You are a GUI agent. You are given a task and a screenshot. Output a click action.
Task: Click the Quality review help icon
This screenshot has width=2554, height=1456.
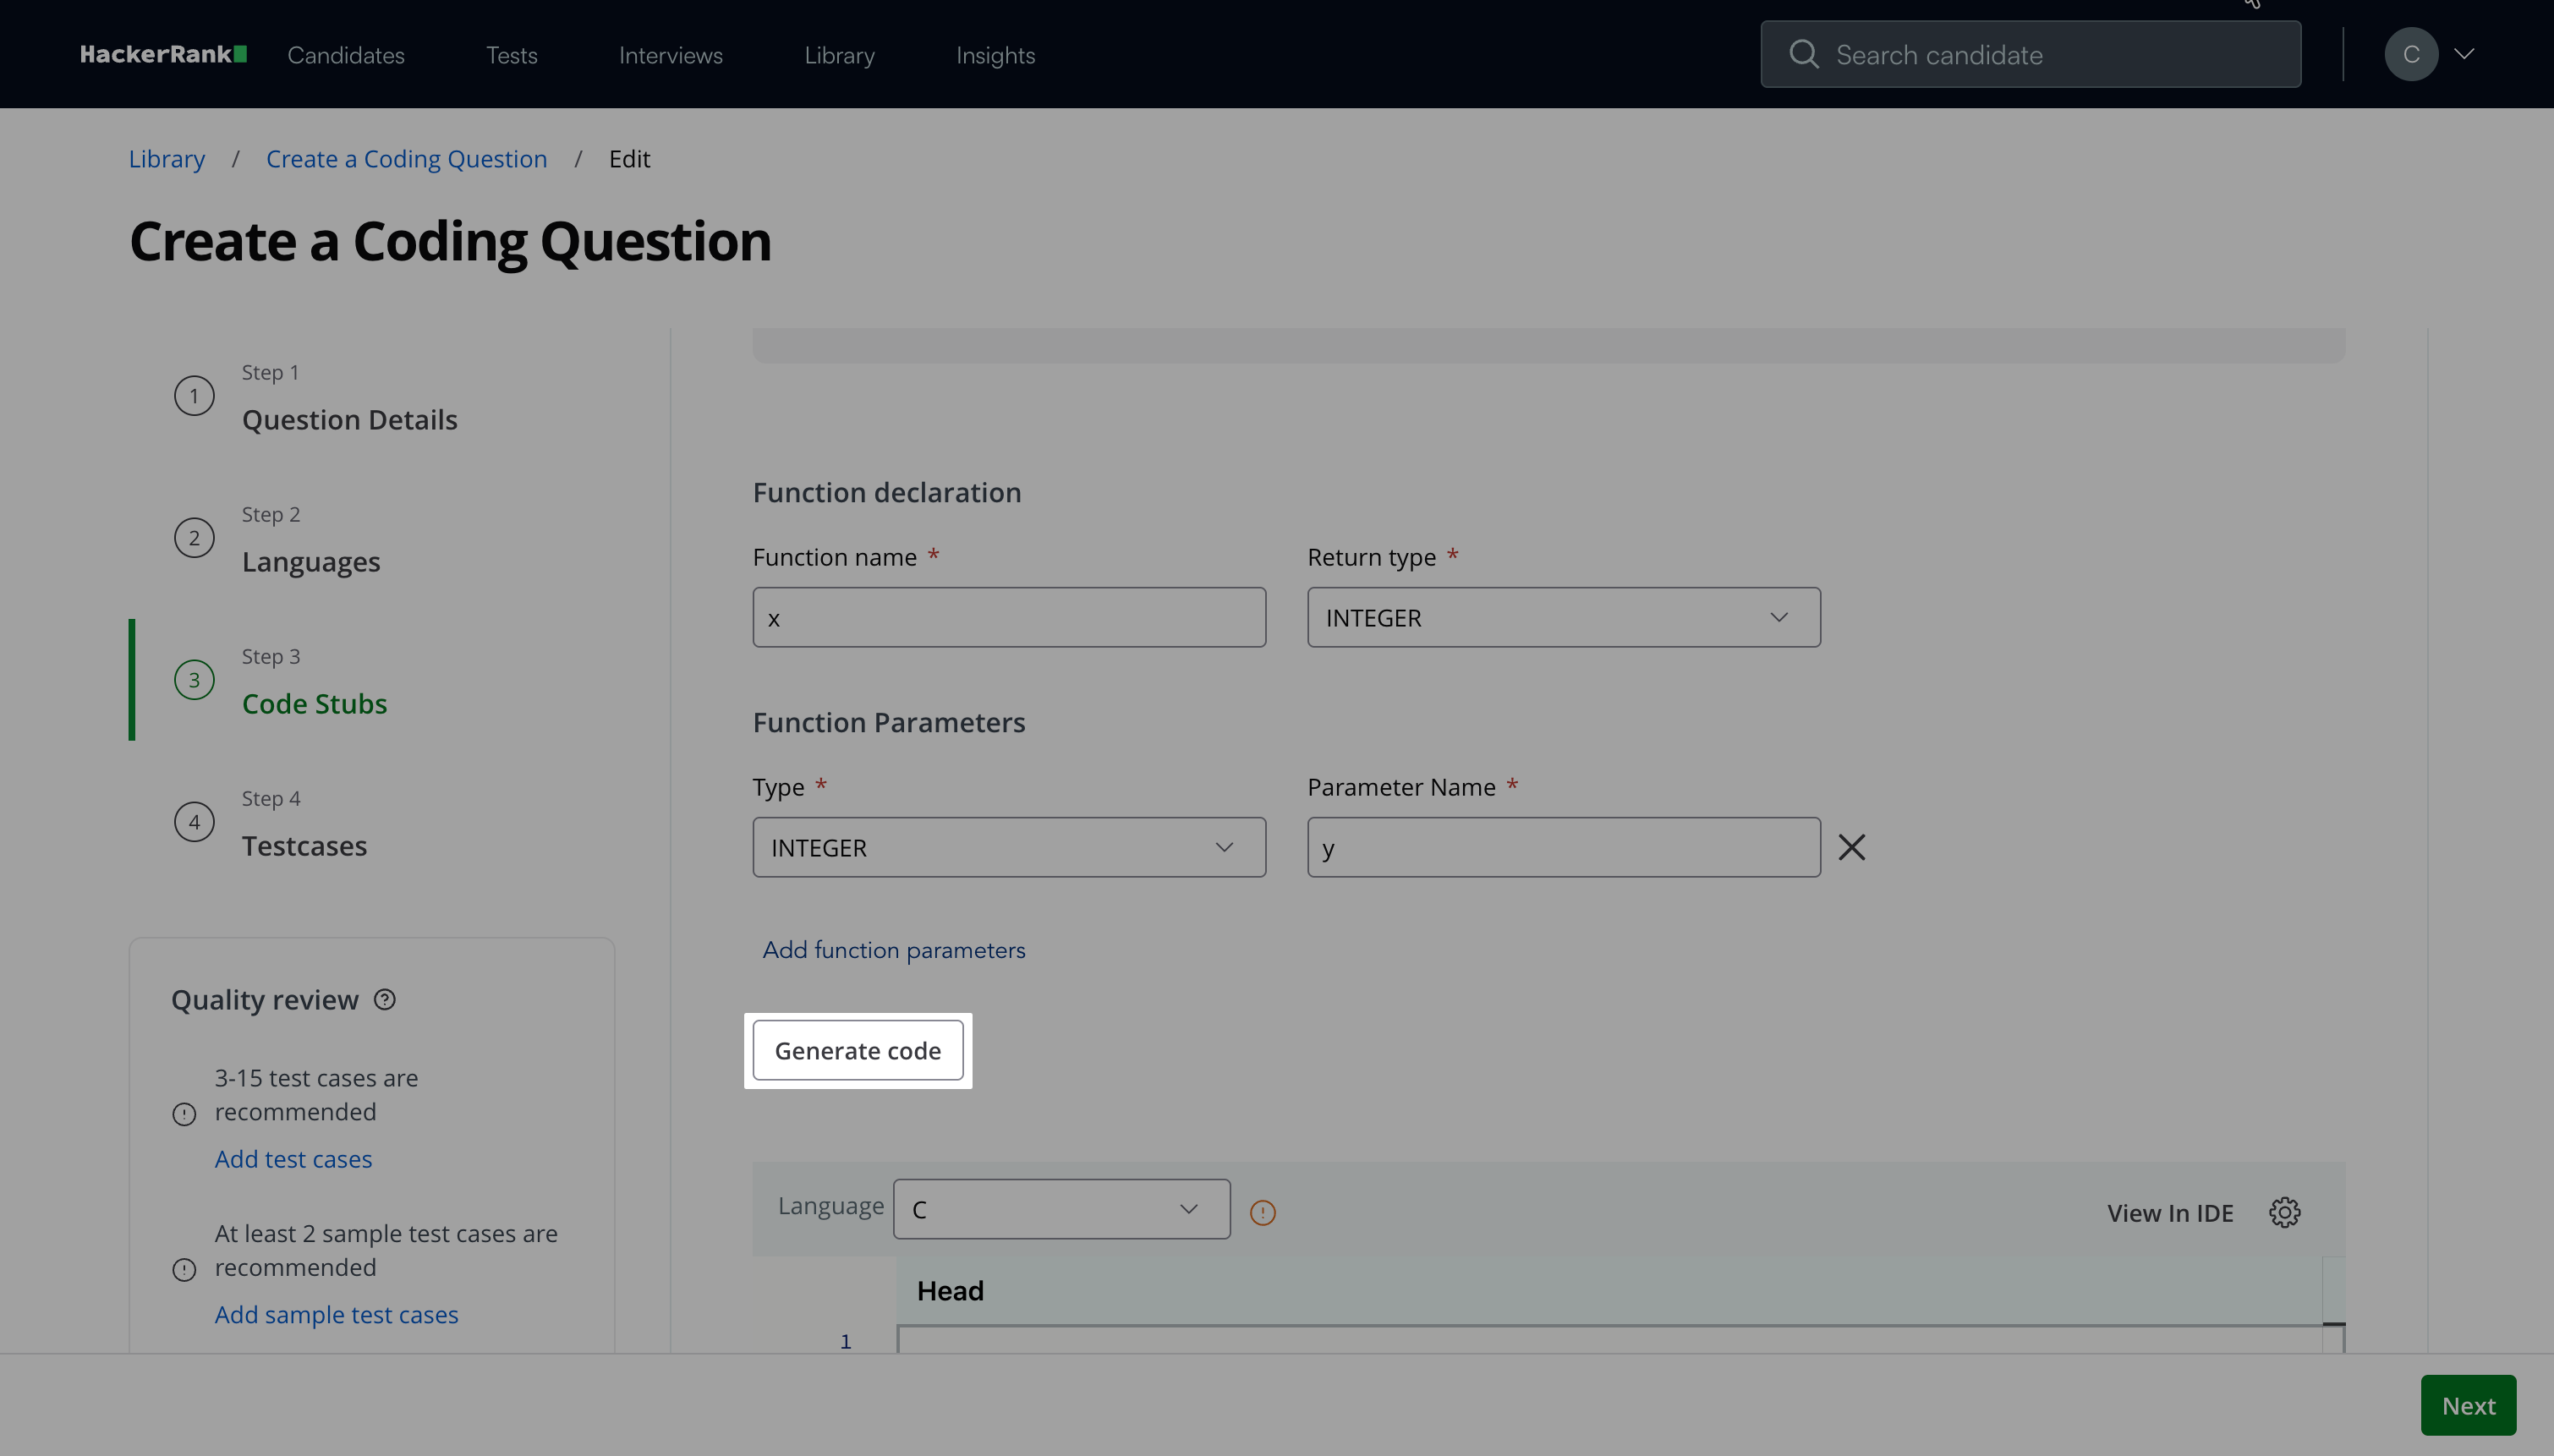pyautogui.click(x=385, y=999)
